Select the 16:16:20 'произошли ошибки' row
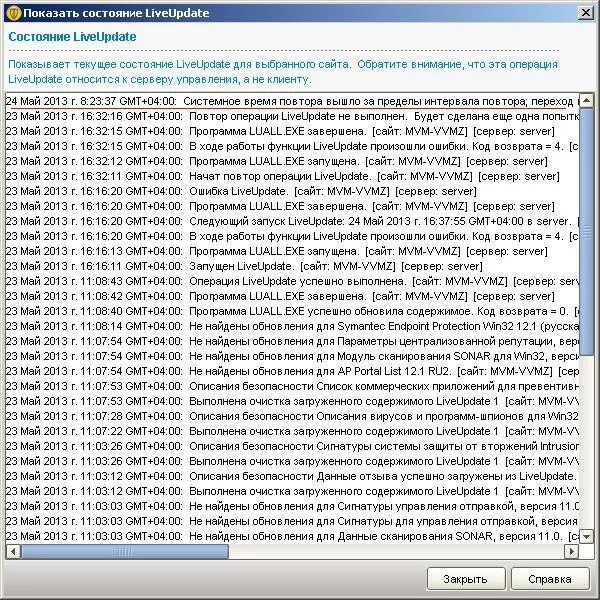 [292, 236]
